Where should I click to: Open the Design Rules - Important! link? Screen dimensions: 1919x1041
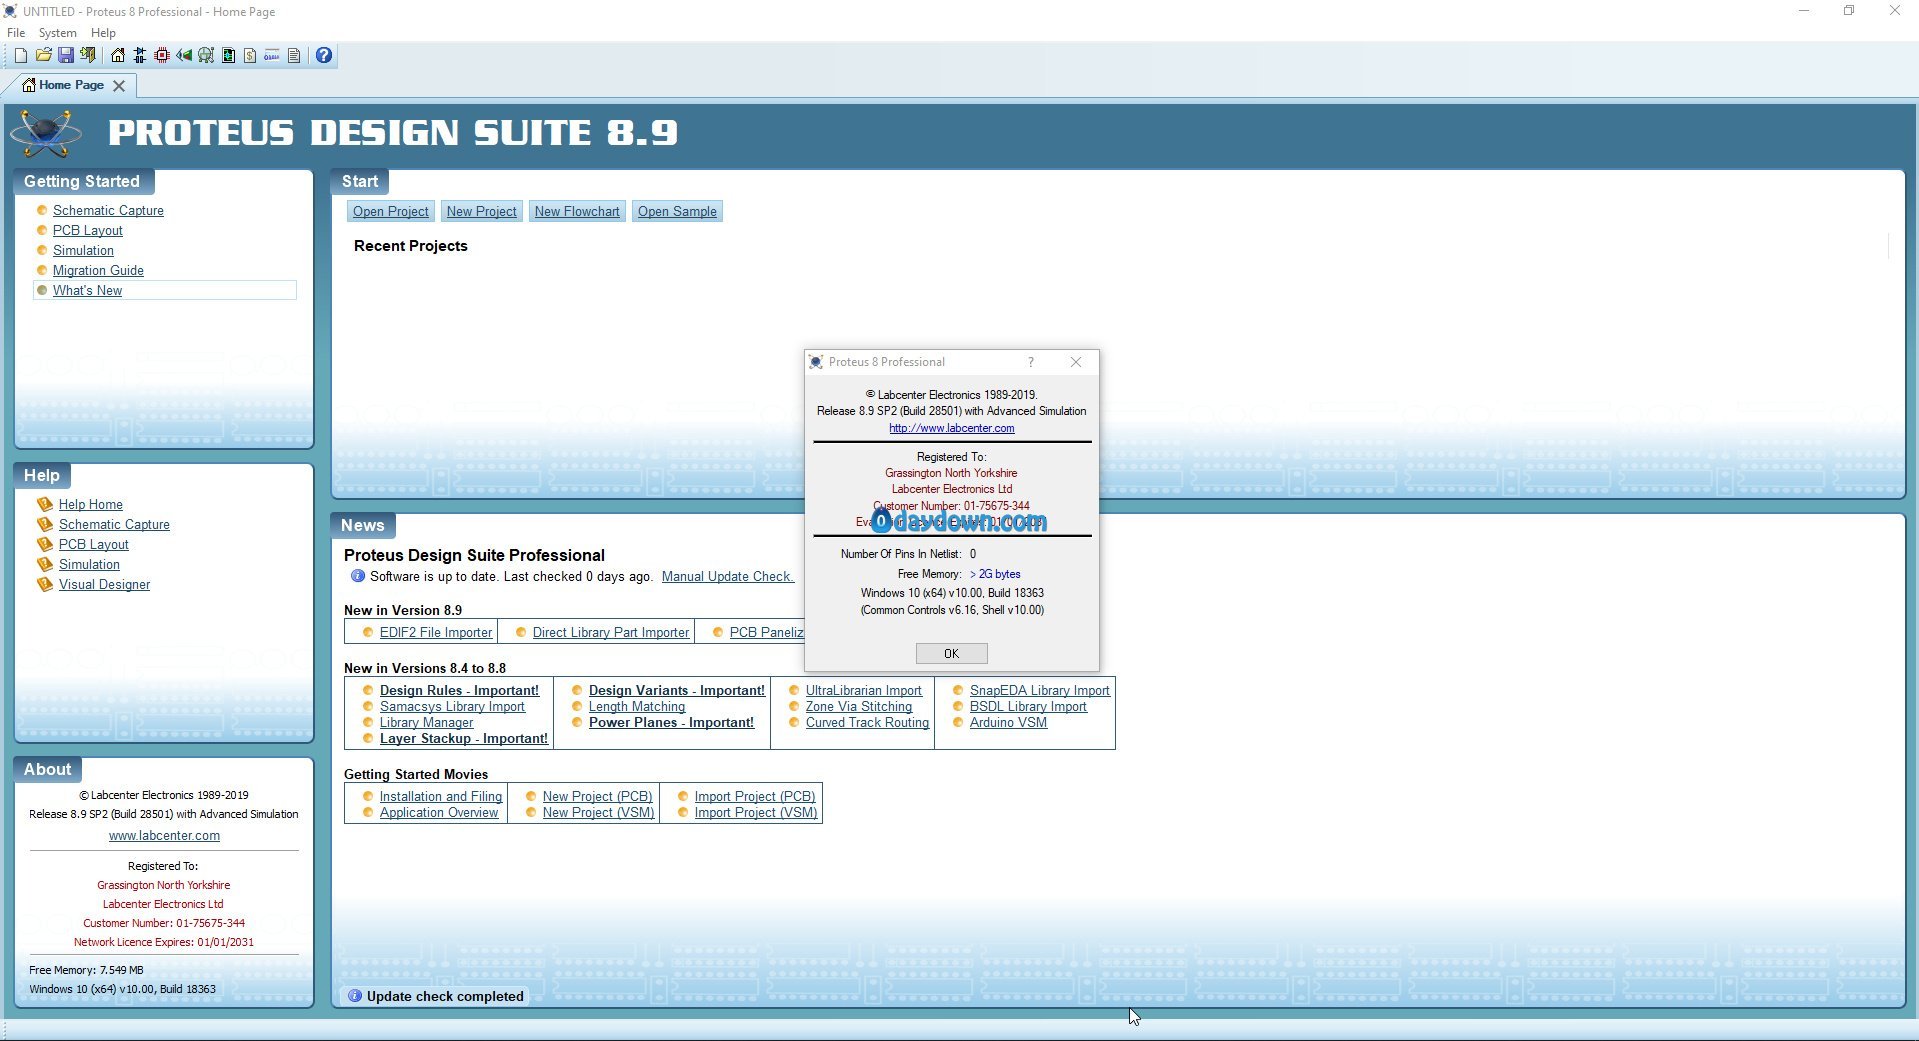[x=459, y=691]
